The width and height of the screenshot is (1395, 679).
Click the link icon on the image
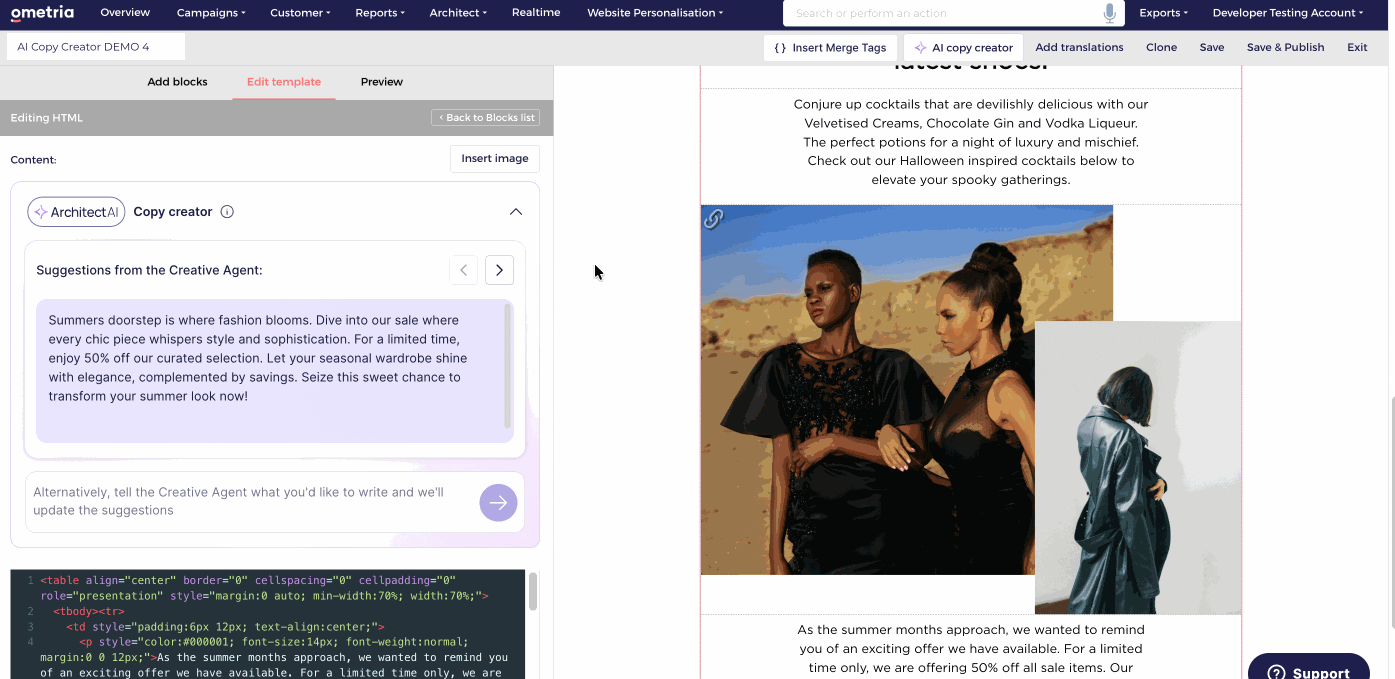pyautogui.click(x=713, y=219)
